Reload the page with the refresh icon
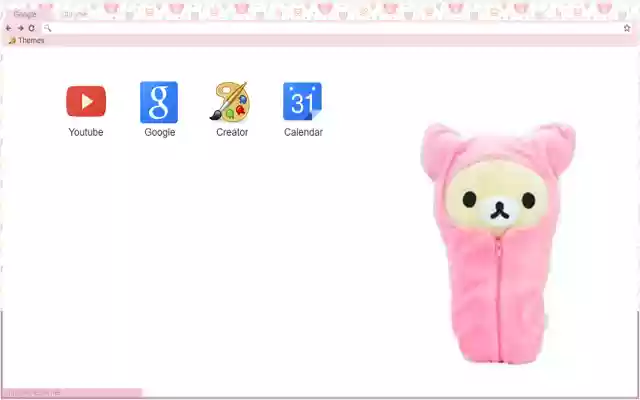Image resolution: width=640 pixels, height=400 pixels. 31,28
